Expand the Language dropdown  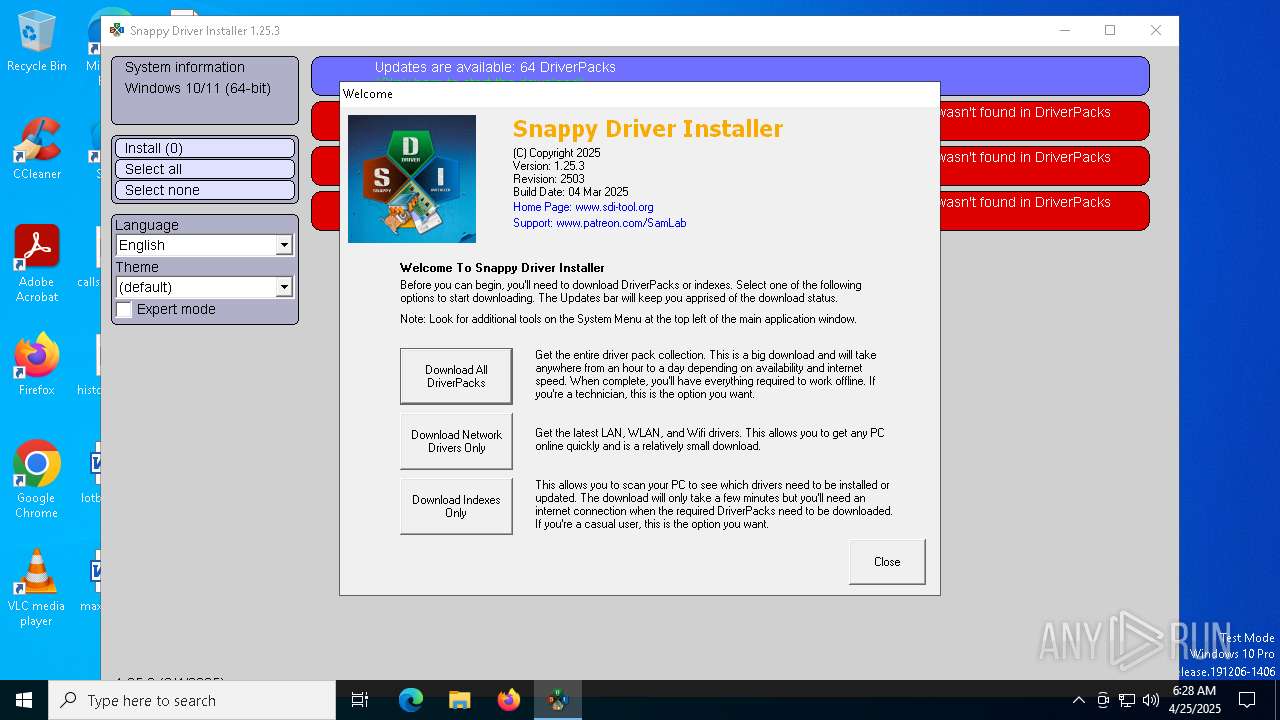[x=284, y=245]
